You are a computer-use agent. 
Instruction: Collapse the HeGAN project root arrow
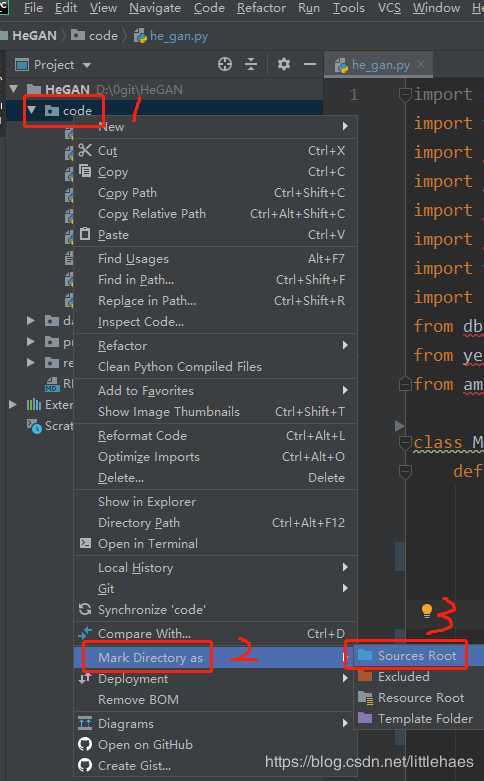pyautogui.click(x=13, y=89)
